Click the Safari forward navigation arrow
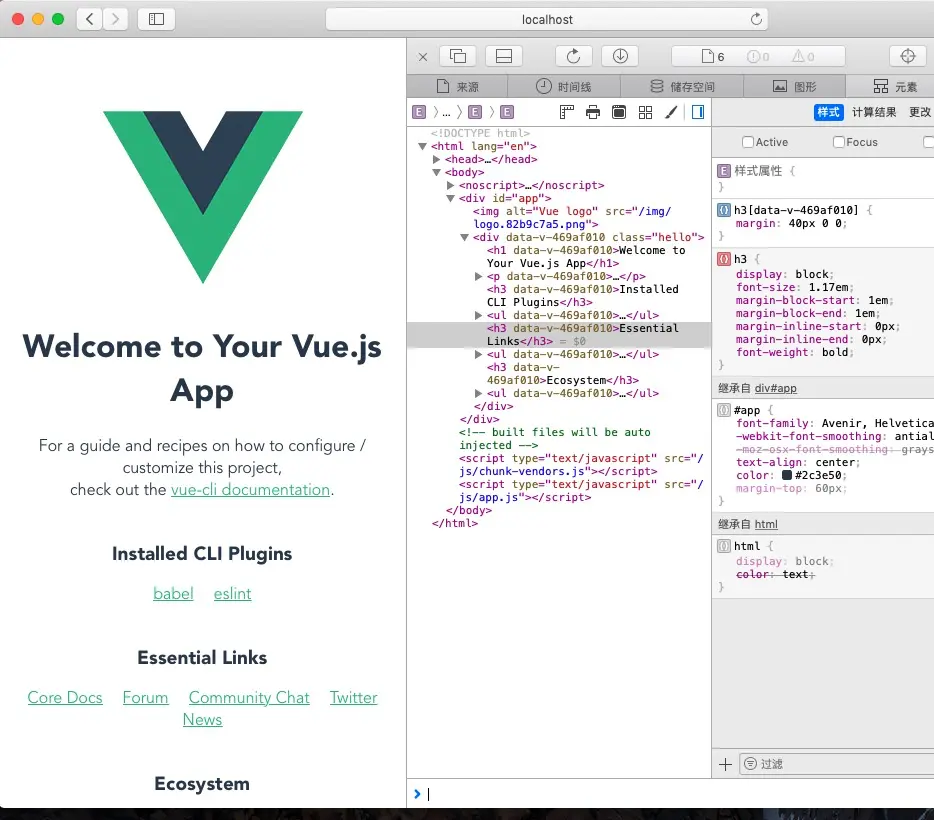 tap(115, 19)
